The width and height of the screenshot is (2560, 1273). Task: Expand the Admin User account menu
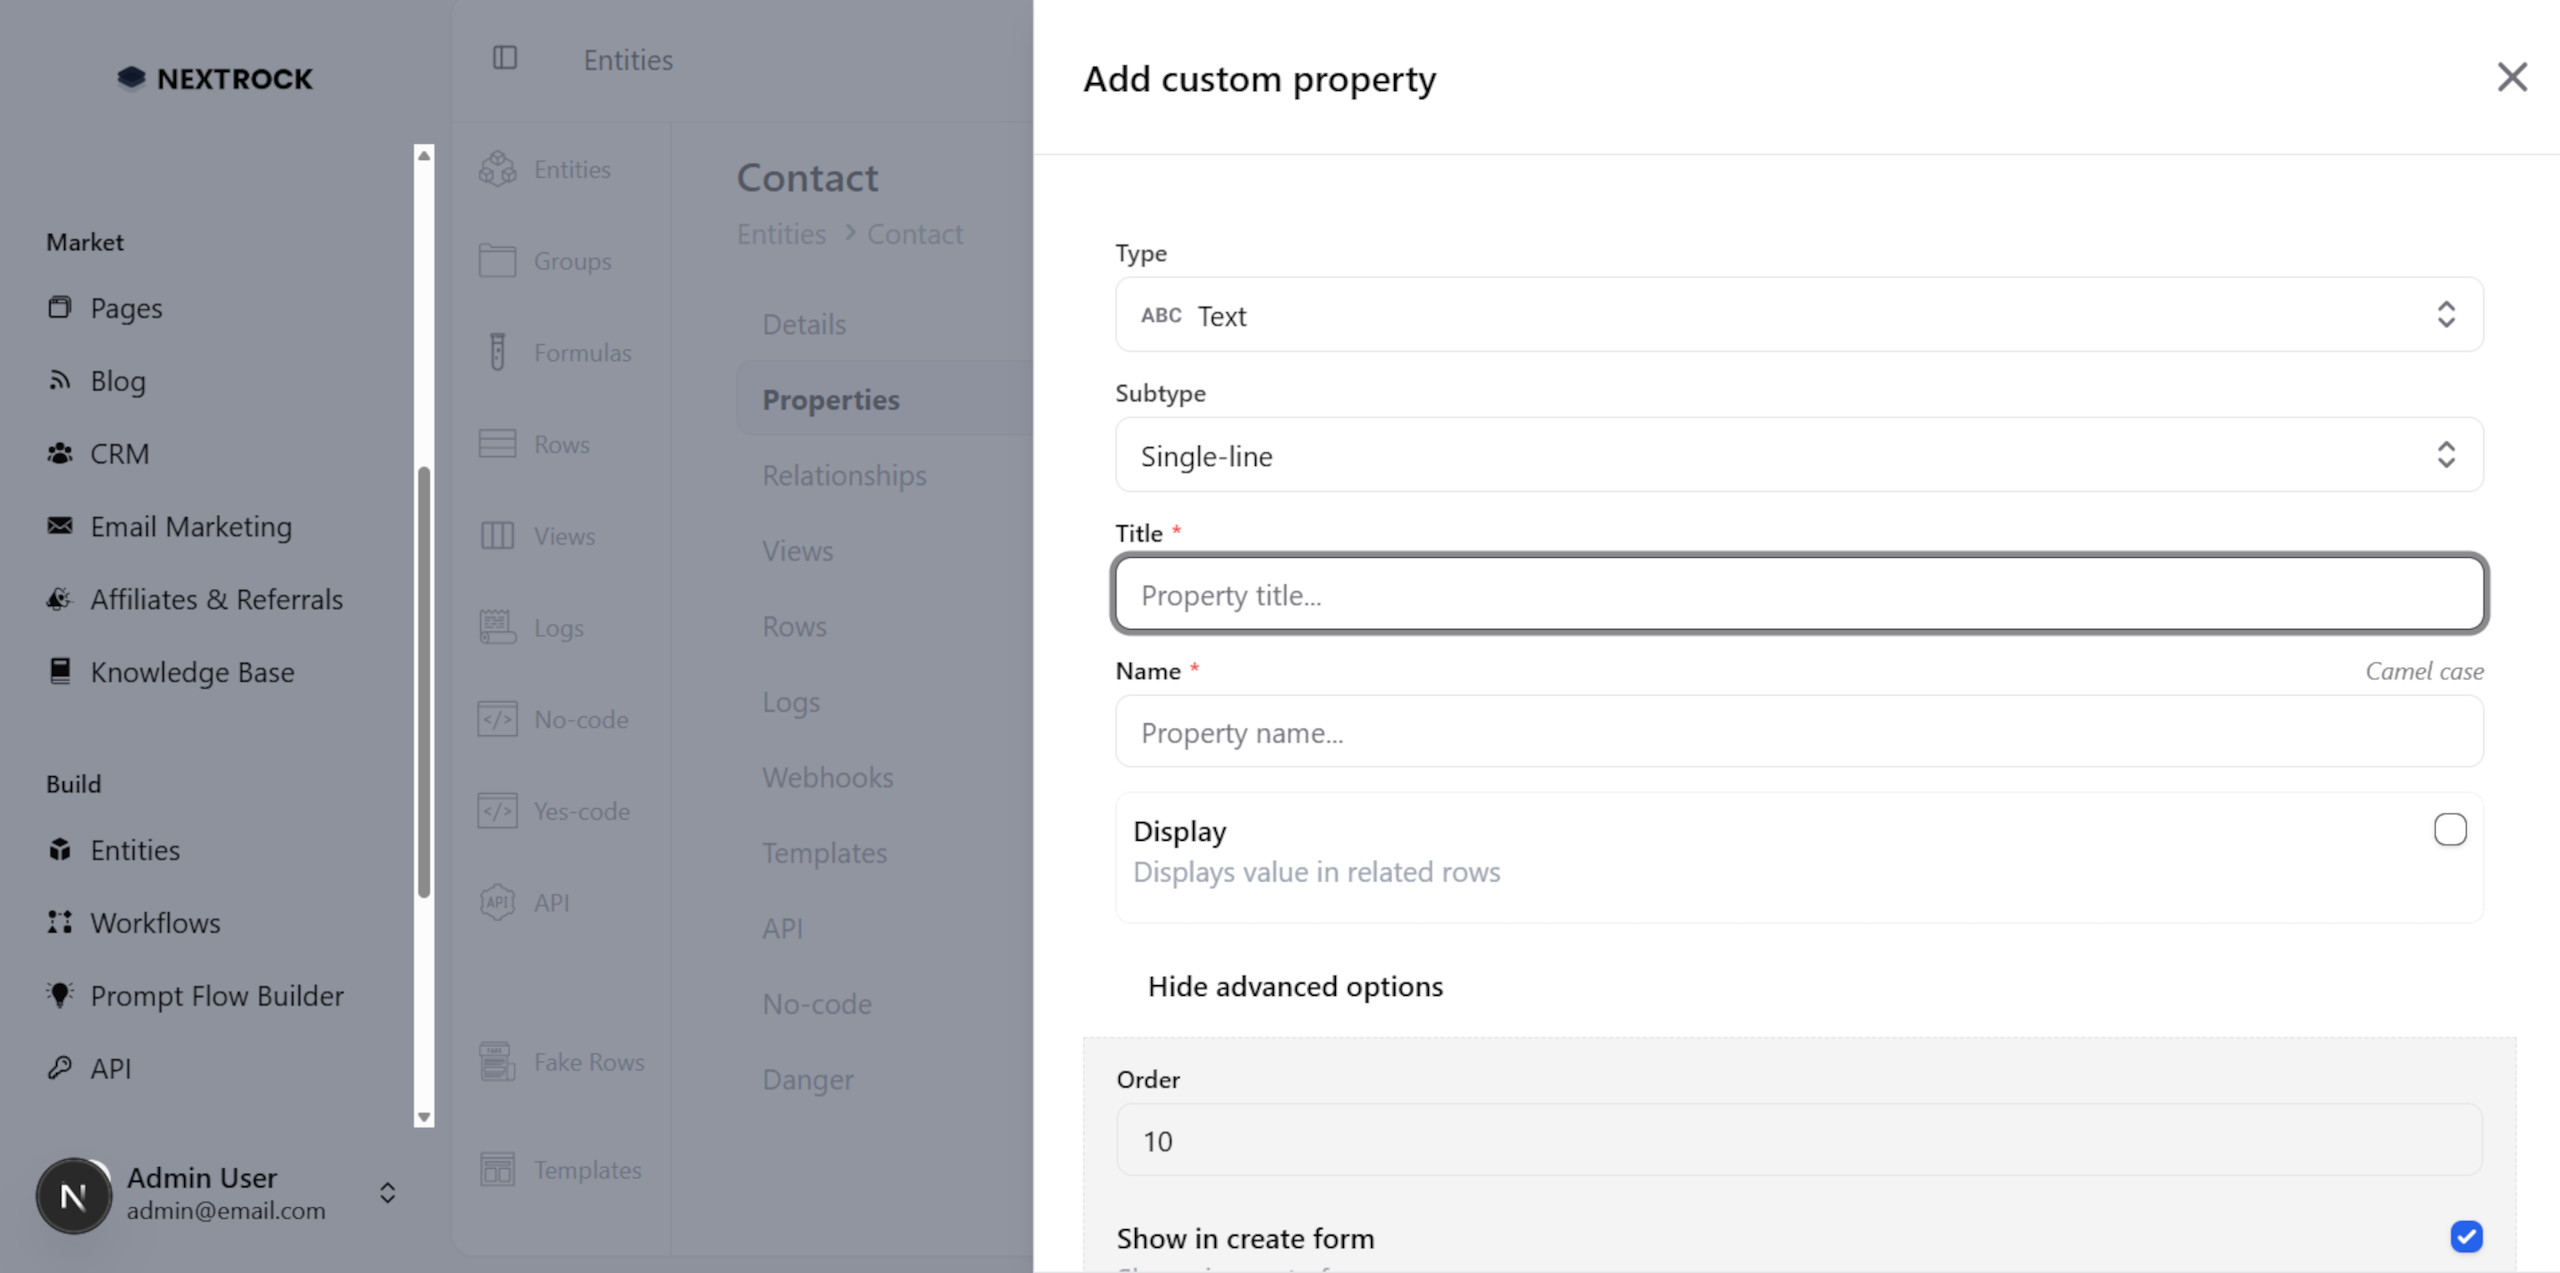click(387, 1193)
